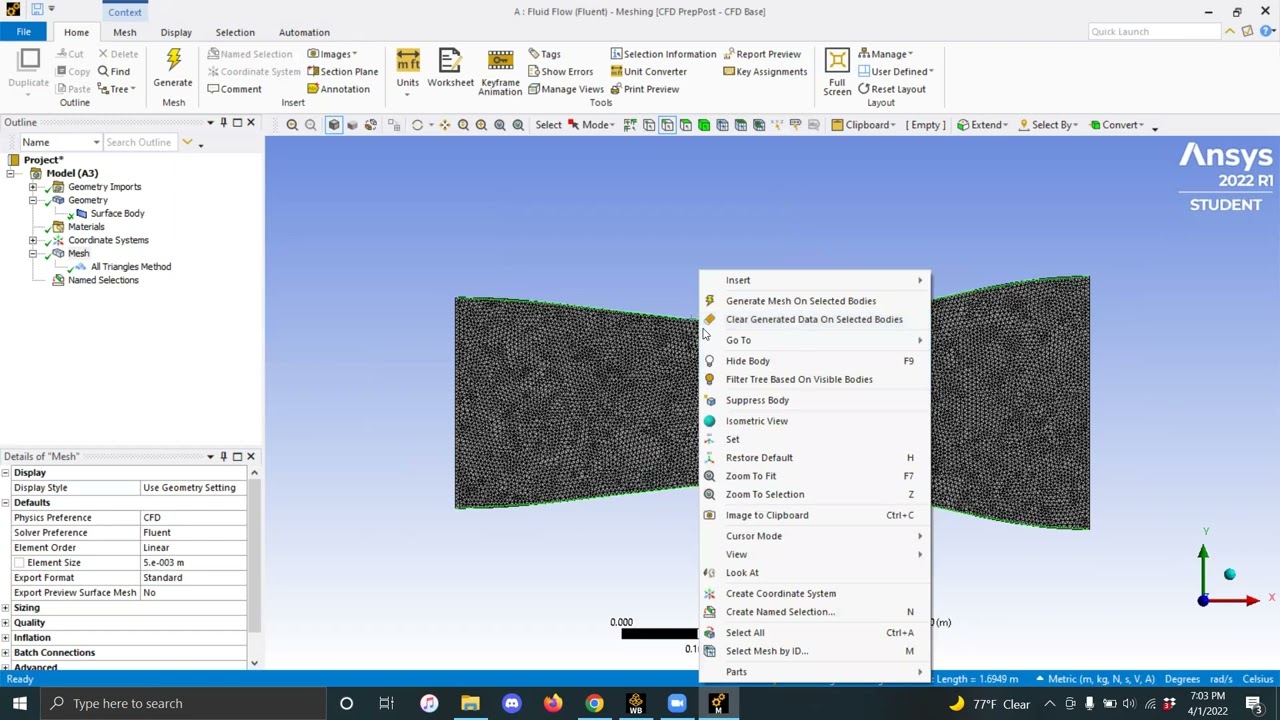Open the Images dropdown in Insert group
Screen dimensions: 1280x720
click(x=330, y=54)
